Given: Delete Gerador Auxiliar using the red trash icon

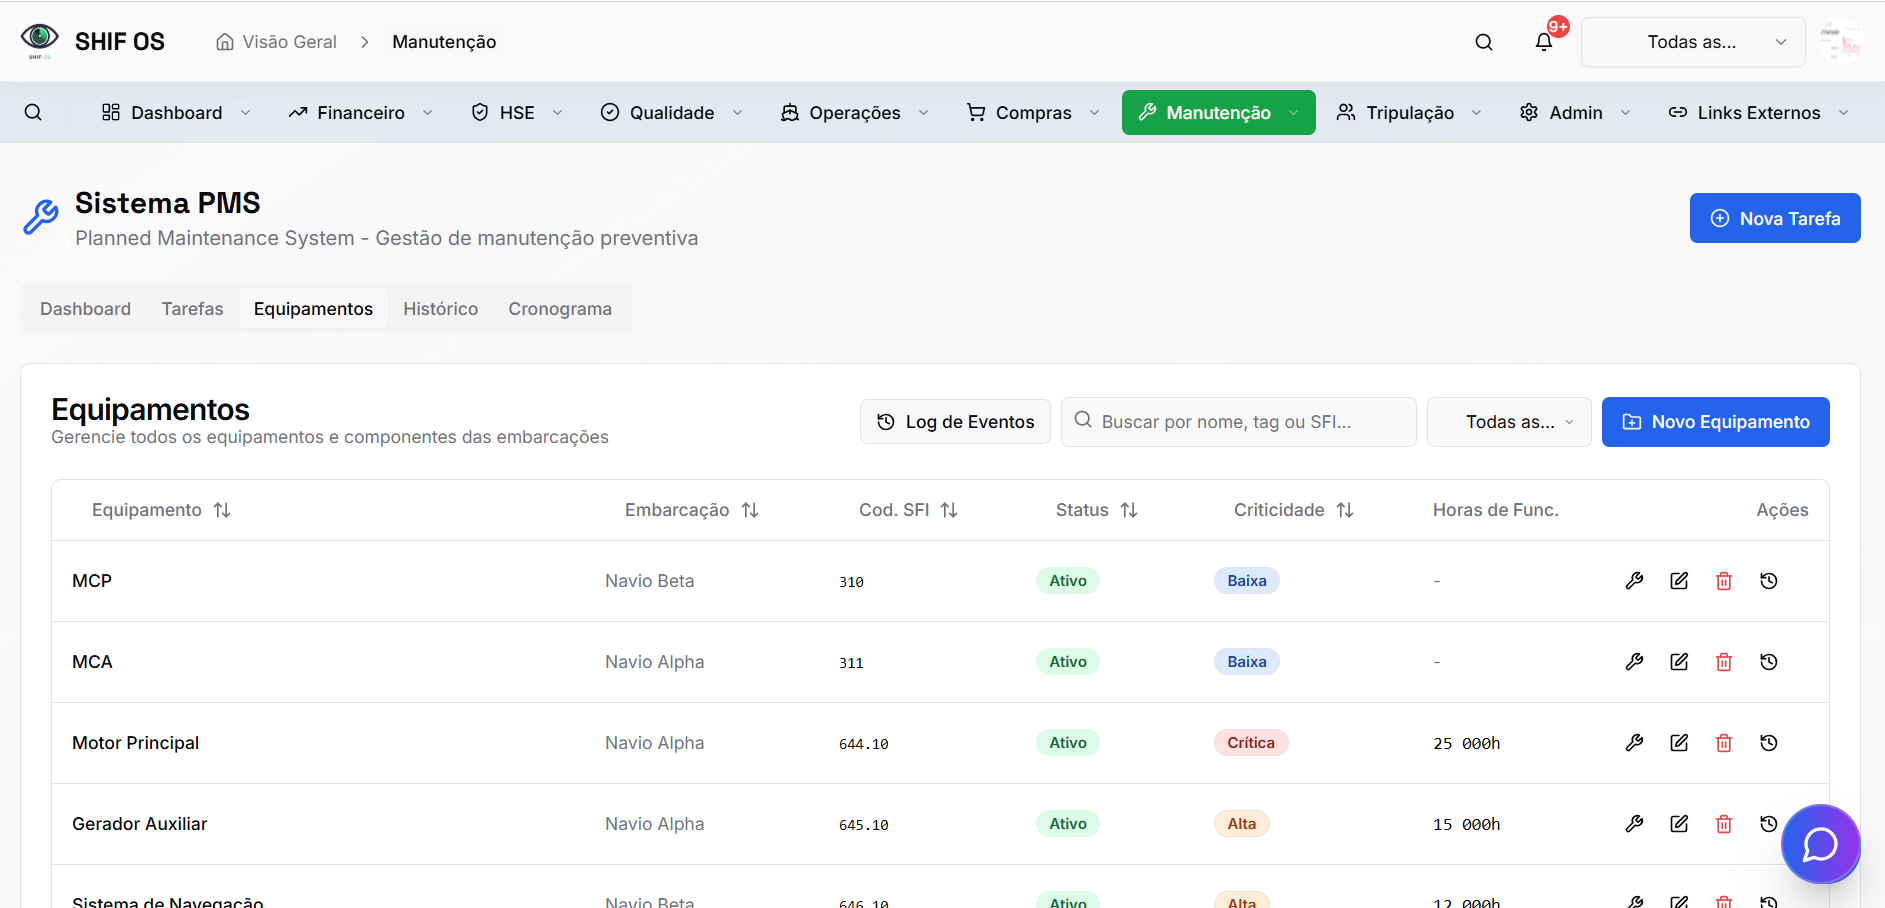Looking at the screenshot, I should (1724, 823).
